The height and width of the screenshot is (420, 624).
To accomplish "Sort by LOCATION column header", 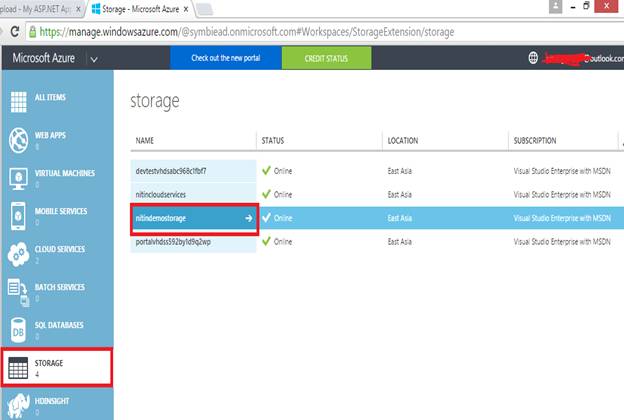I will [x=403, y=141].
